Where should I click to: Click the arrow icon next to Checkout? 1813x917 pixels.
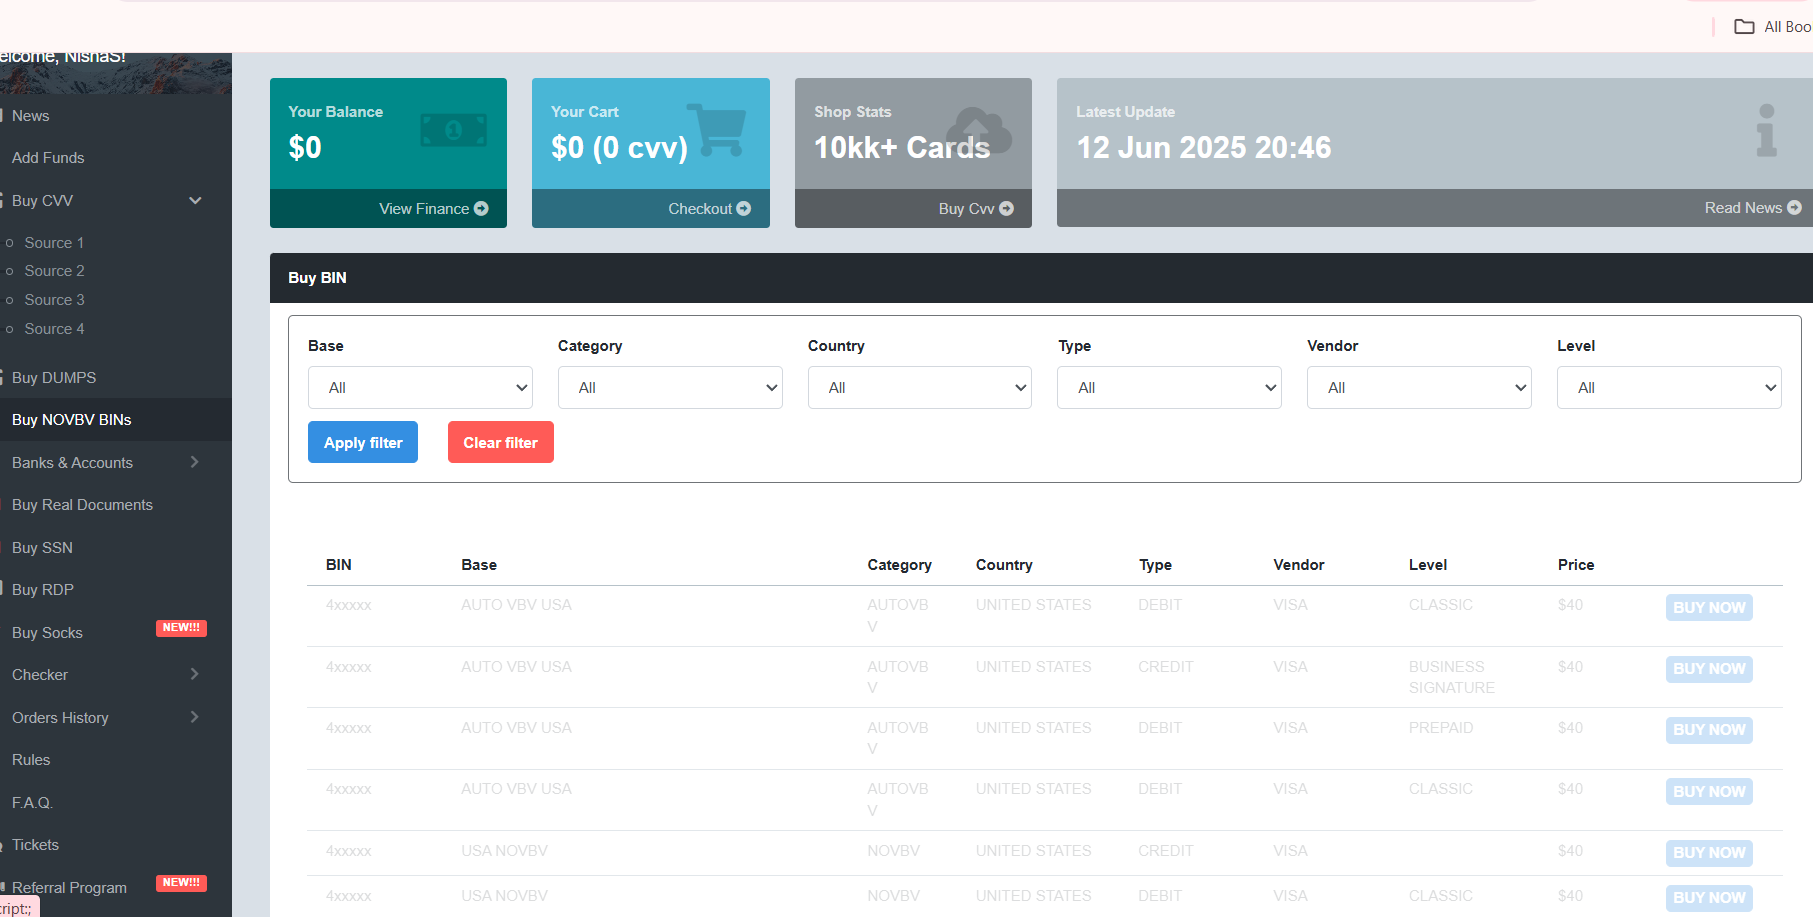click(743, 208)
